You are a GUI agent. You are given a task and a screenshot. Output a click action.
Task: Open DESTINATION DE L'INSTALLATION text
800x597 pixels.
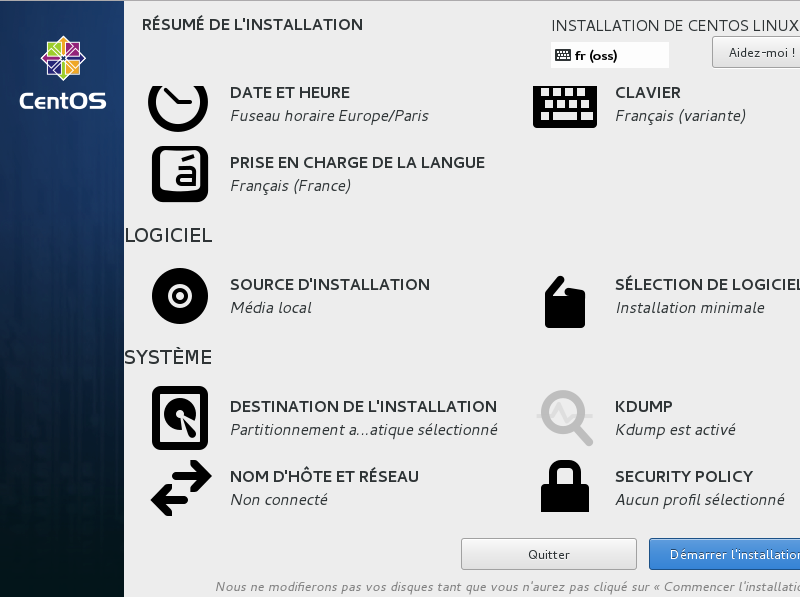coord(363,407)
